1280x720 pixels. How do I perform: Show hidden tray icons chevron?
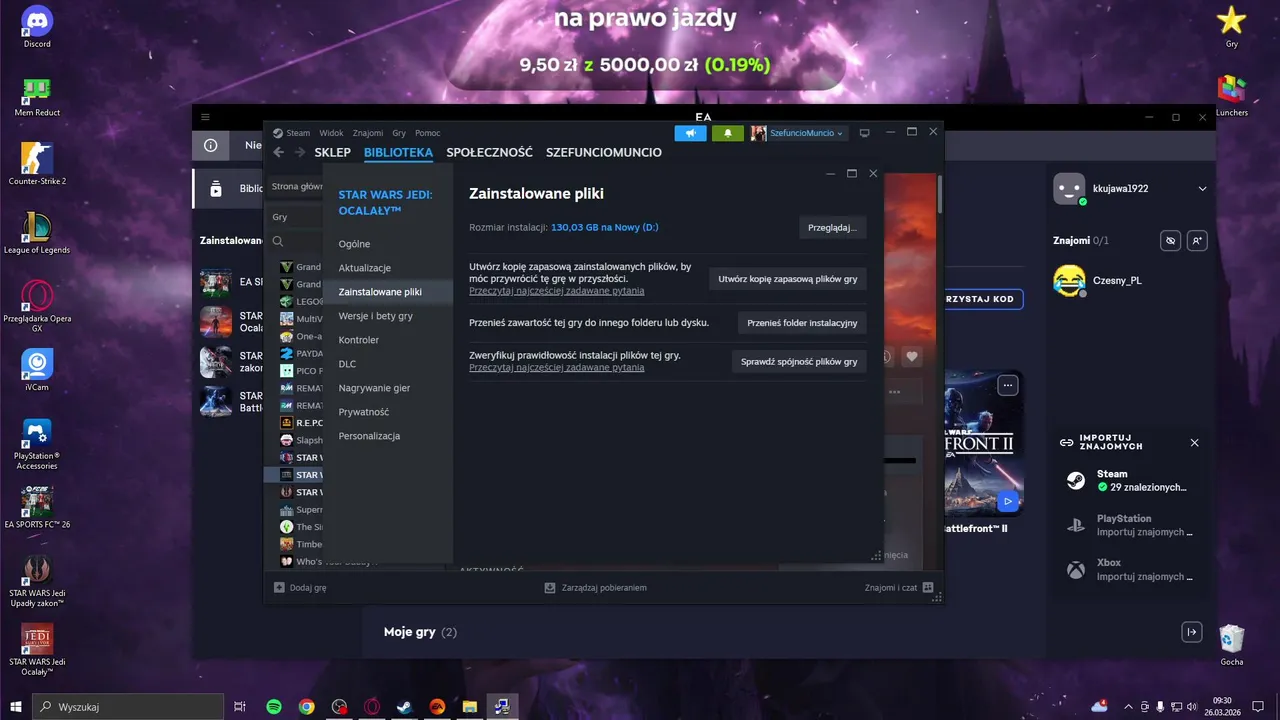(x=1128, y=707)
